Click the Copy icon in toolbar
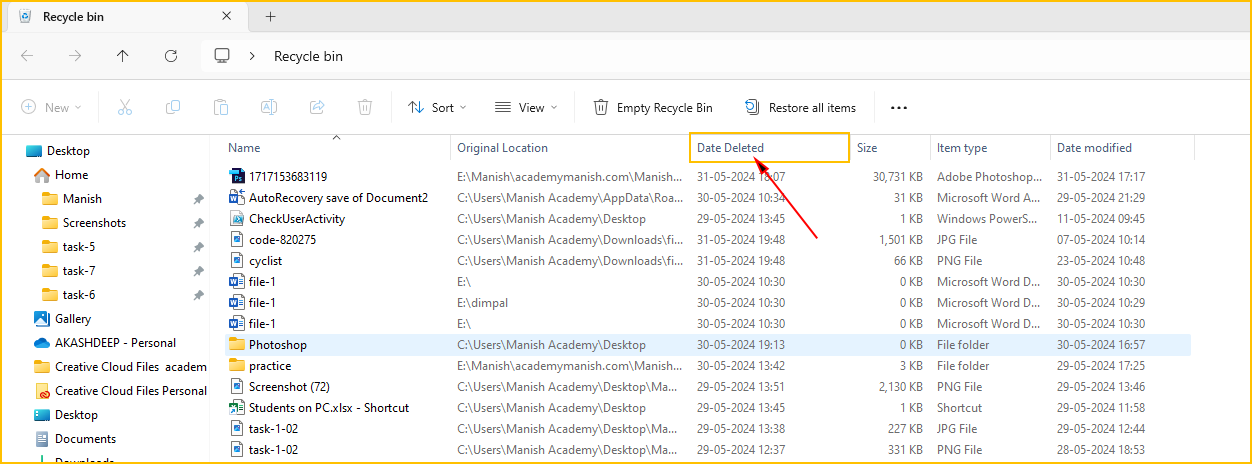 pyautogui.click(x=173, y=107)
